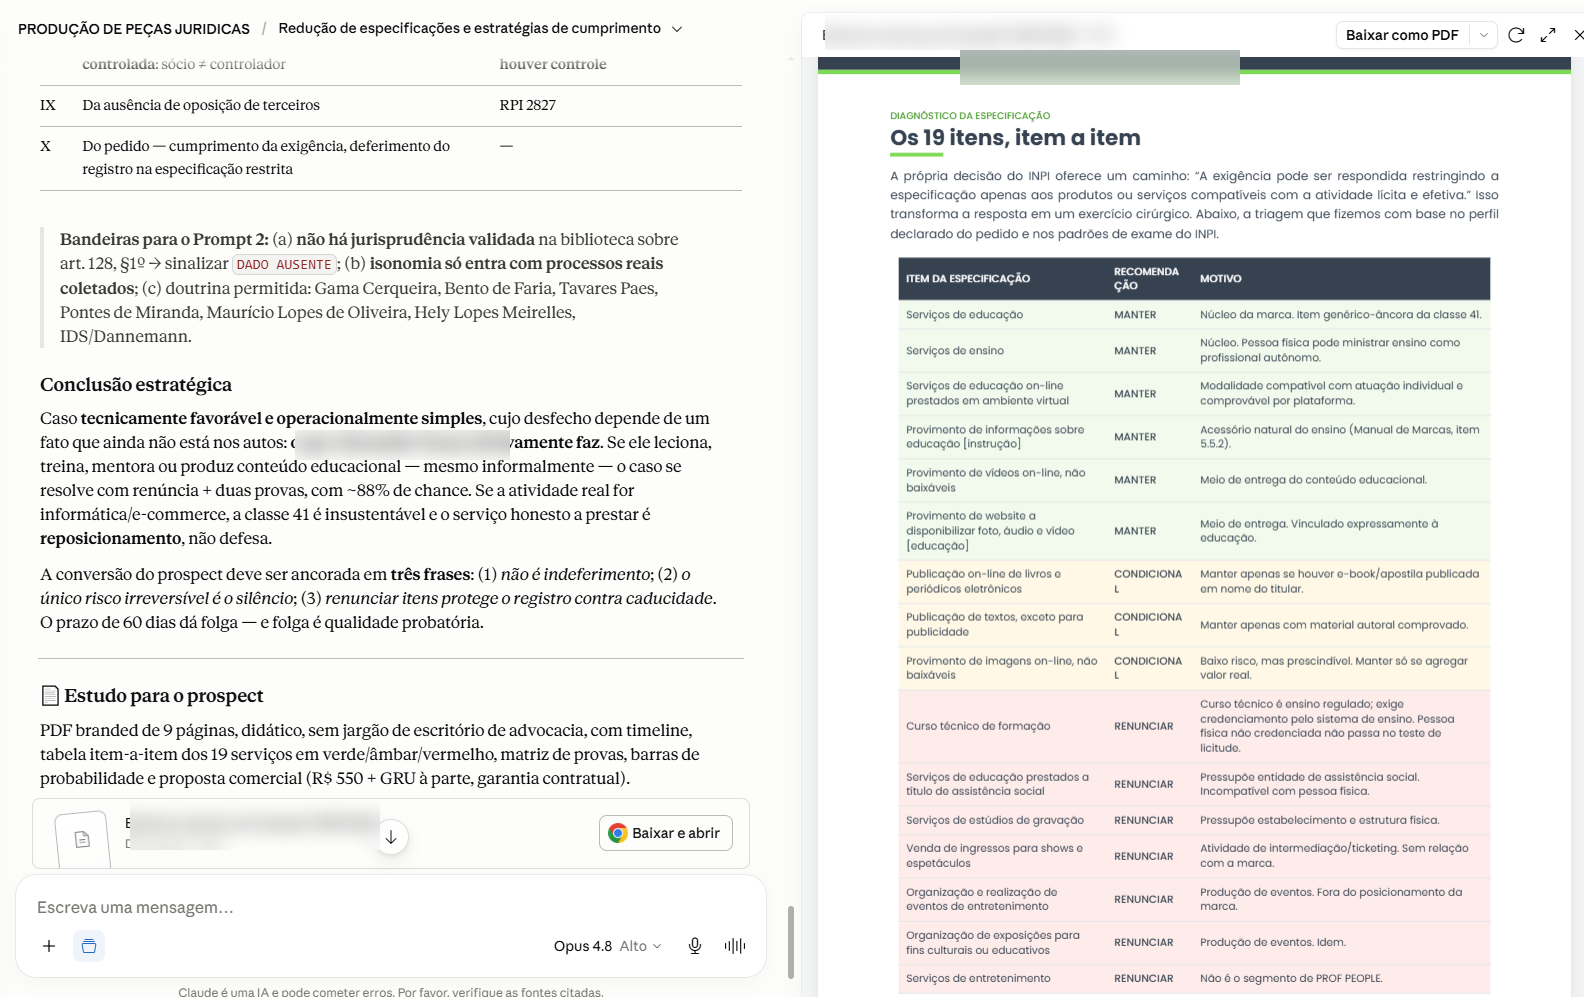The width and height of the screenshot is (1584, 997).
Task: Click the chat scrollbar thumb
Action: click(791, 942)
